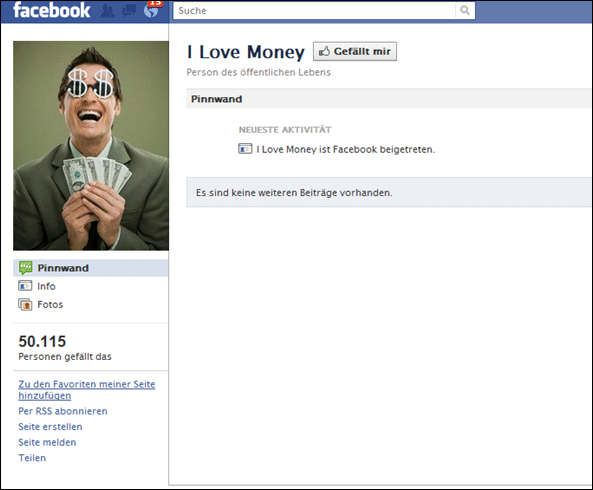Screen dimensions: 593x490
Task: Click the Facebook logo
Action: pos(51,10)
